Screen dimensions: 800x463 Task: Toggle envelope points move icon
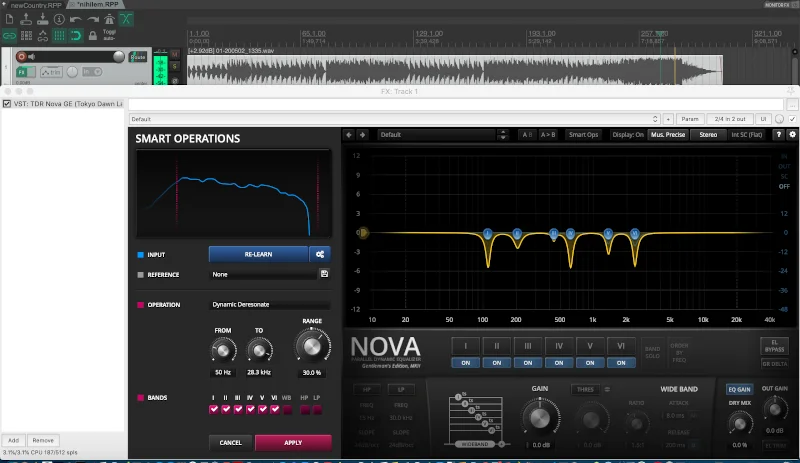point(42,36)
